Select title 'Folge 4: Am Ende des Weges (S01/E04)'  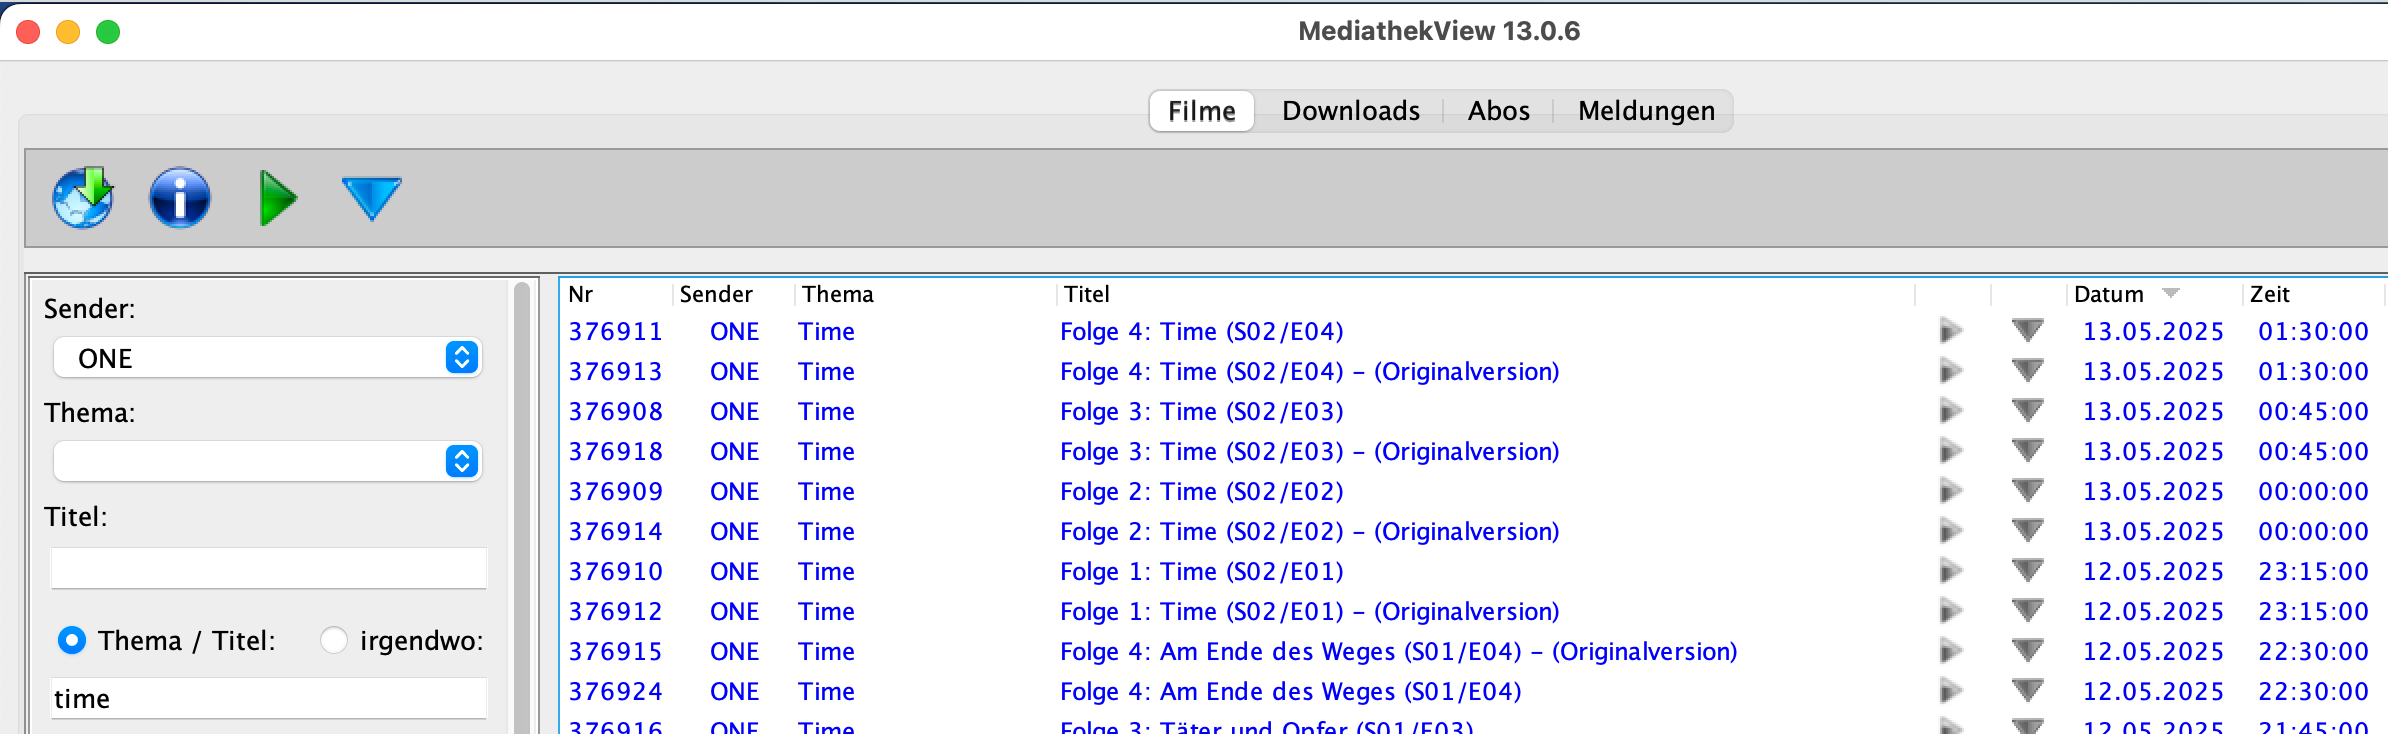(x=1291, y=691)
